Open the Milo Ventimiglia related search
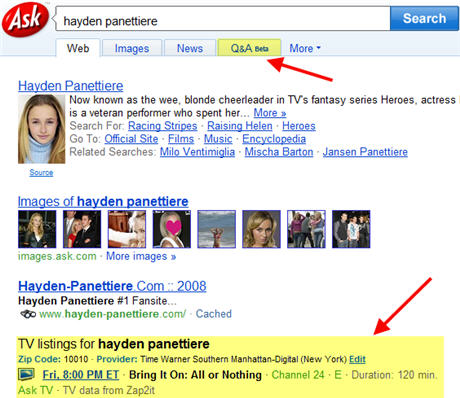This screenshot has height=398, width=460. click(x=197, y=152)
